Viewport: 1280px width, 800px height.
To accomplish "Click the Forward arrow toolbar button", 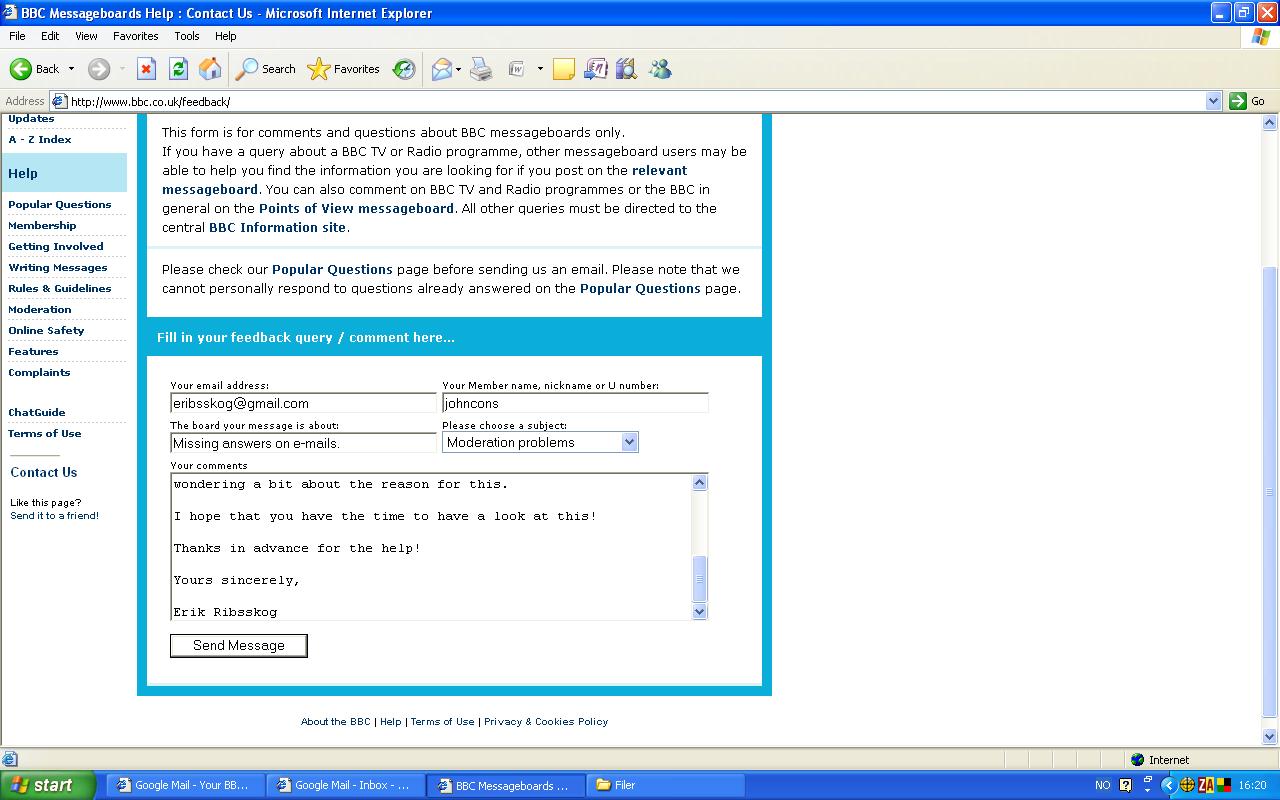I will [98, 69].
